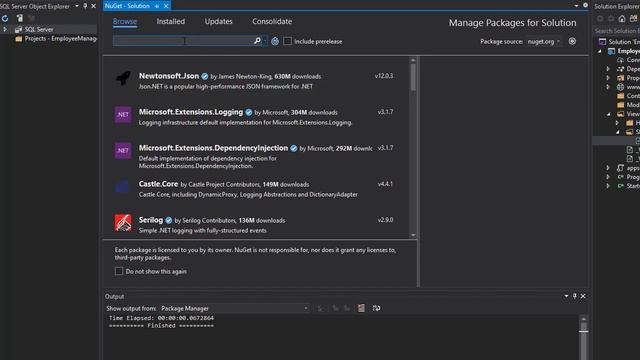Pin the Output panel
Viewport: 640px width, 360px height.
point(575,296)
